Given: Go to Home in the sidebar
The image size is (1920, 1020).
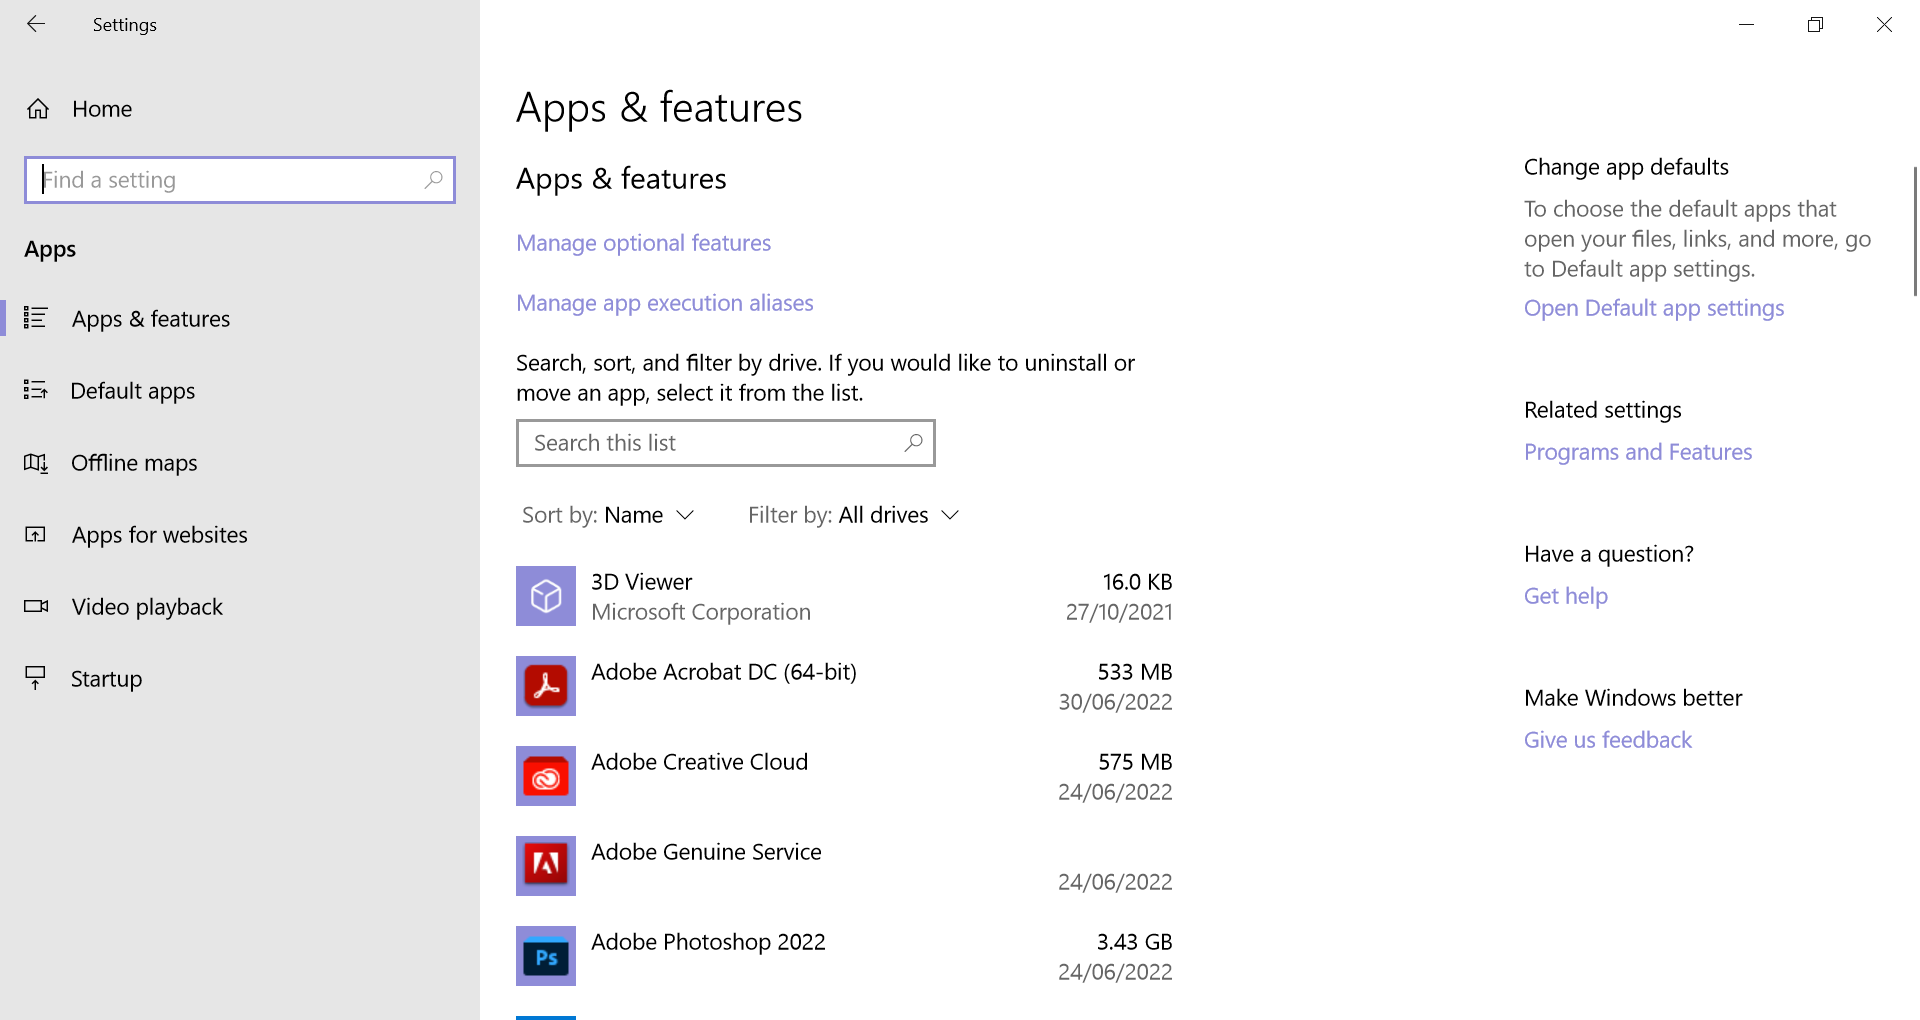Looking at the screenshot, I should pos(102,109).
